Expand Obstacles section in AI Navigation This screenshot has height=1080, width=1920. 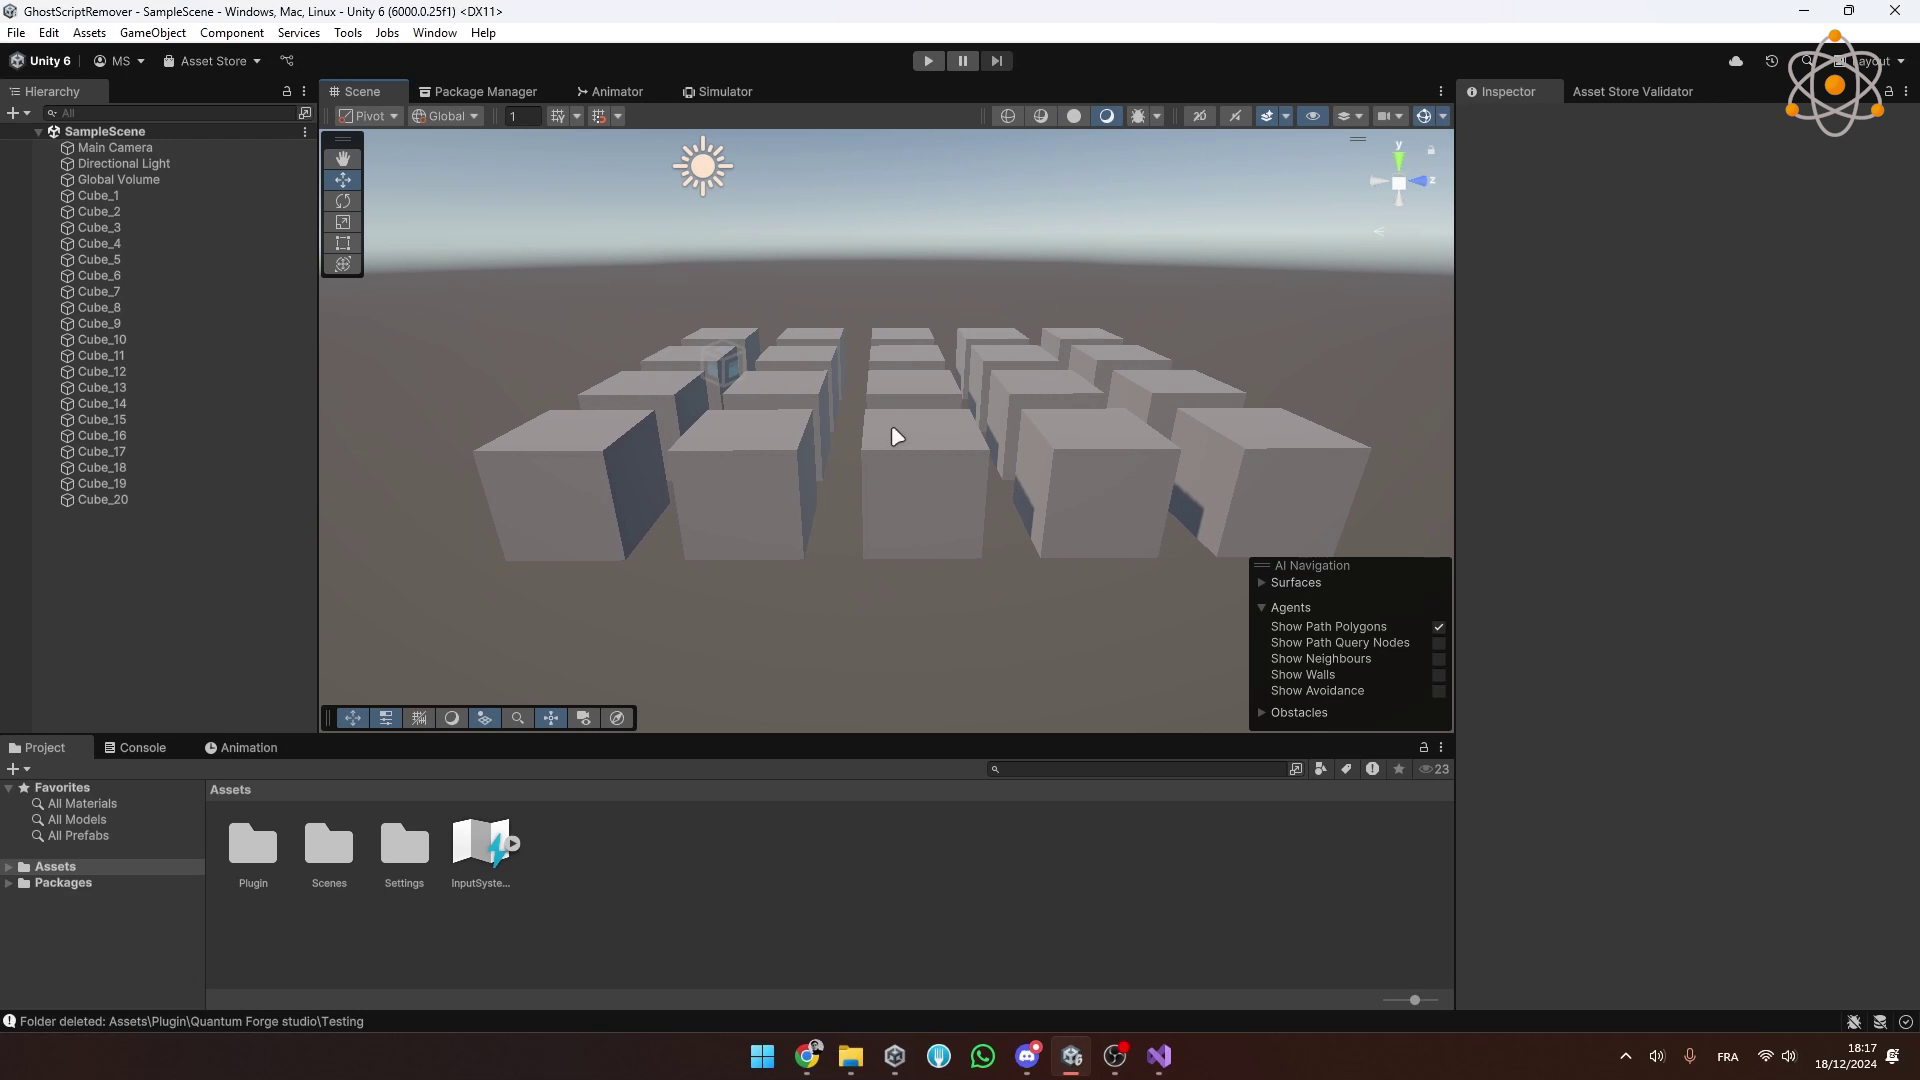point(1262,713)
